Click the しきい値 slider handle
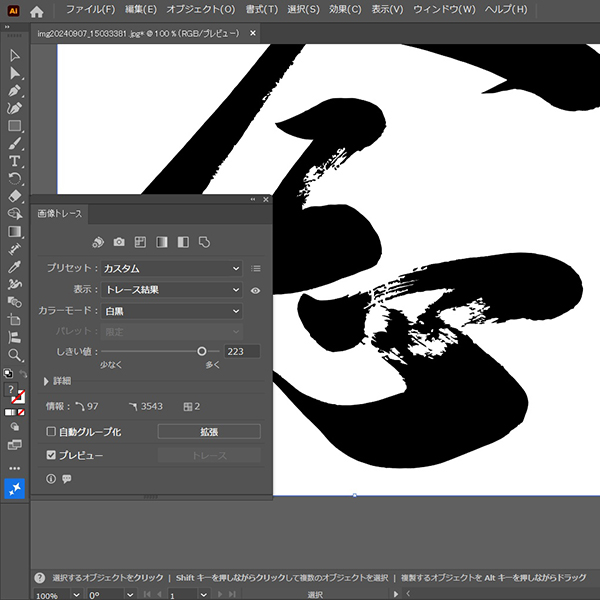The image size is (600, 600). [202, 351]
